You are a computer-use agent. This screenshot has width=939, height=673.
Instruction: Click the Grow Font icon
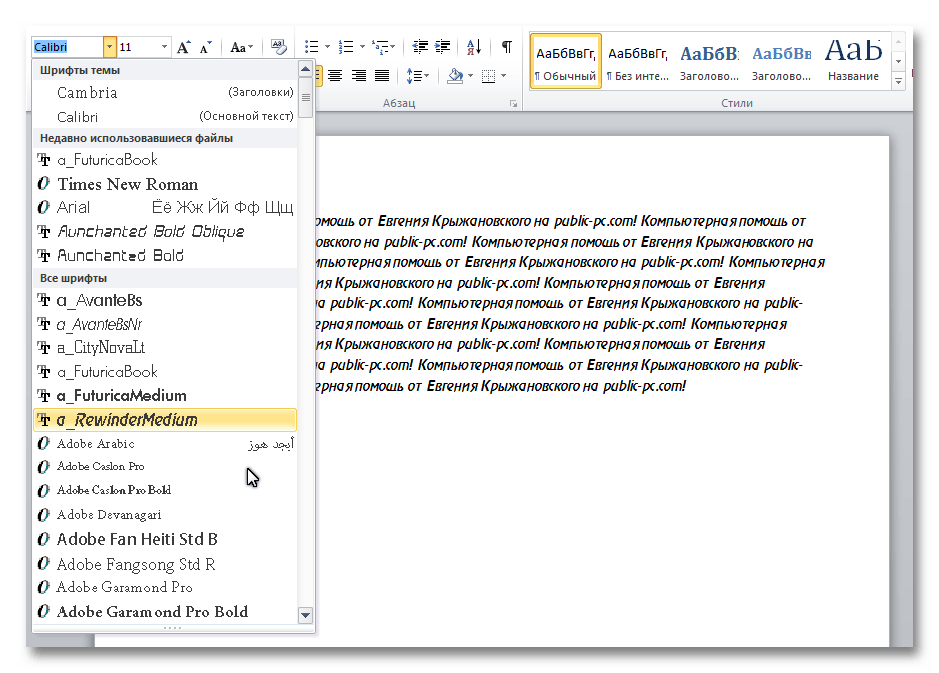point(184,47)
